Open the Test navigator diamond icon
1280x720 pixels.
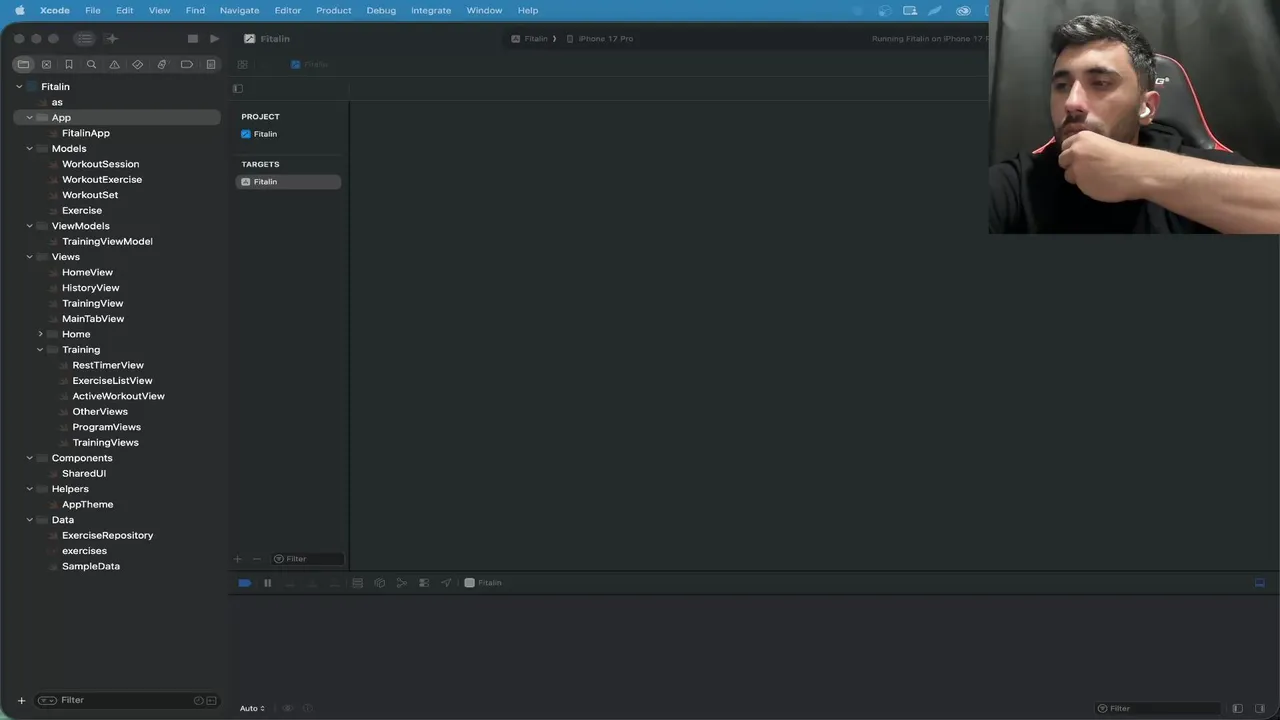point(138,64)
